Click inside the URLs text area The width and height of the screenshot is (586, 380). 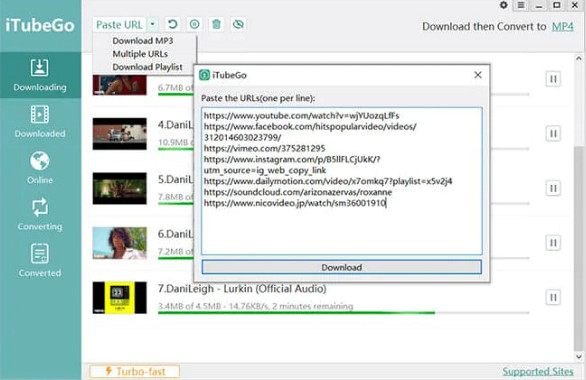pyautogui.click(x=342, y=181)
